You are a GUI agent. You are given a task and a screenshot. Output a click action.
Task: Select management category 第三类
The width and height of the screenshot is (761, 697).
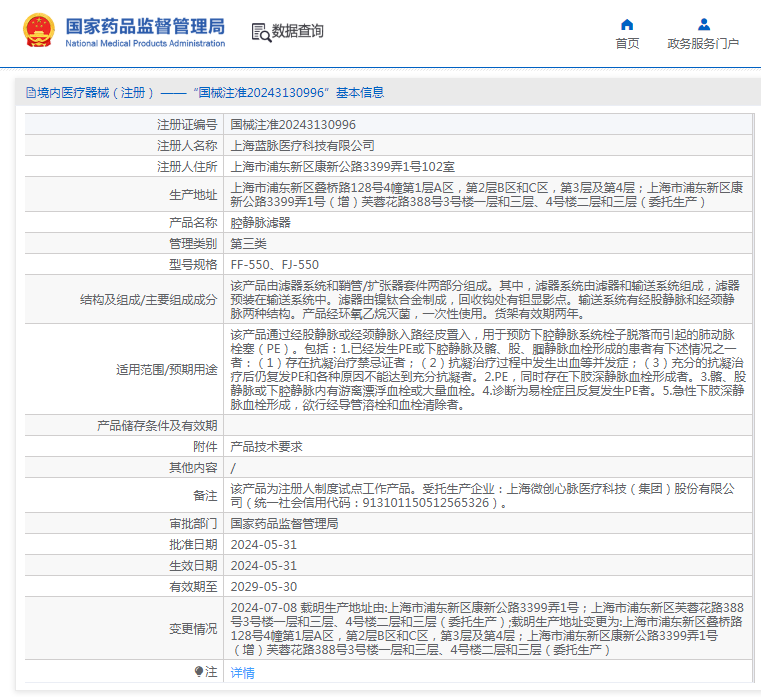pos(248,244)
